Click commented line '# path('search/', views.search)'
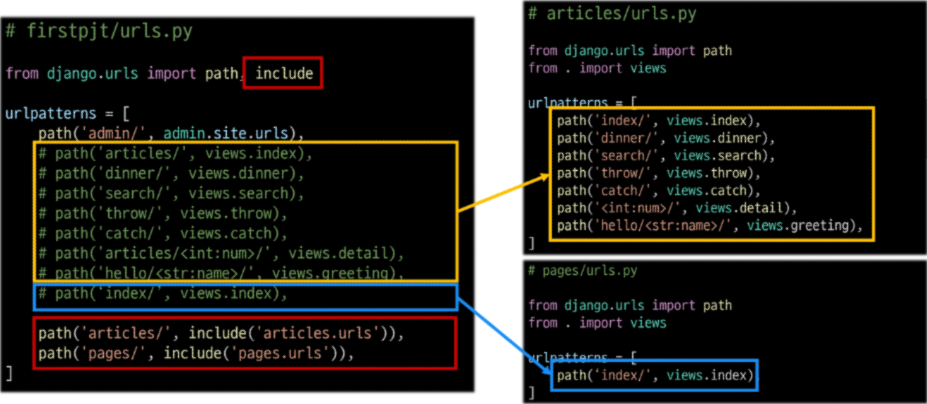 click(171, 193)
